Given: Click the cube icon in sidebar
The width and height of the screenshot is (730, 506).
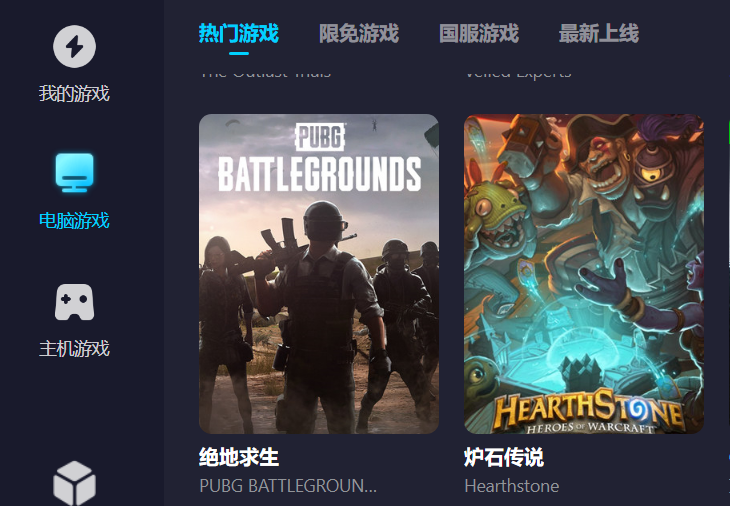Looking at the screenshot, I should pos(74,483).
